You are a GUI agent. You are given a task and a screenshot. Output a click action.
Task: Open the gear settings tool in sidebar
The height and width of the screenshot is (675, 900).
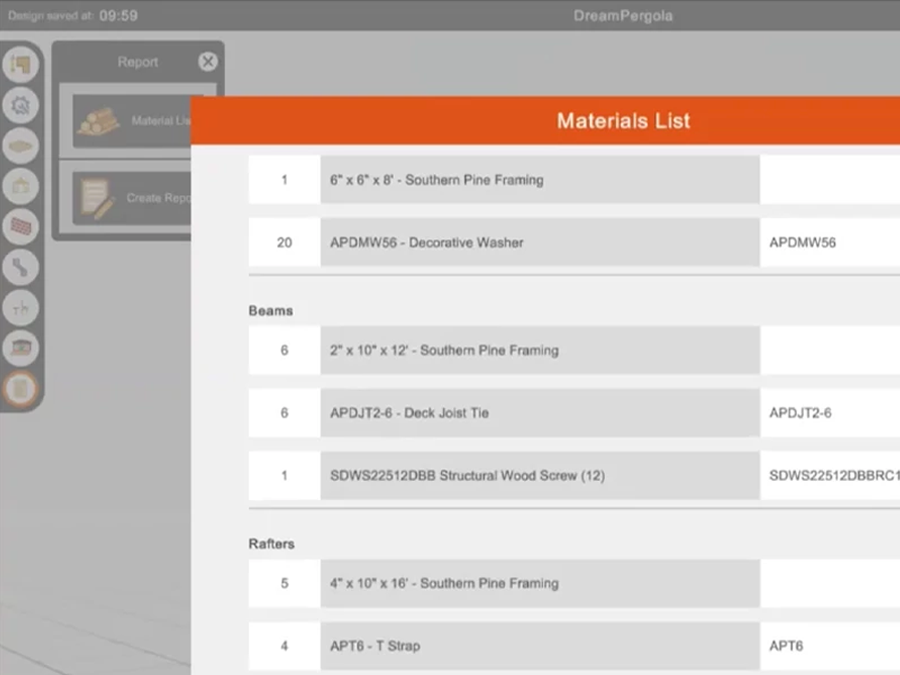21,105
